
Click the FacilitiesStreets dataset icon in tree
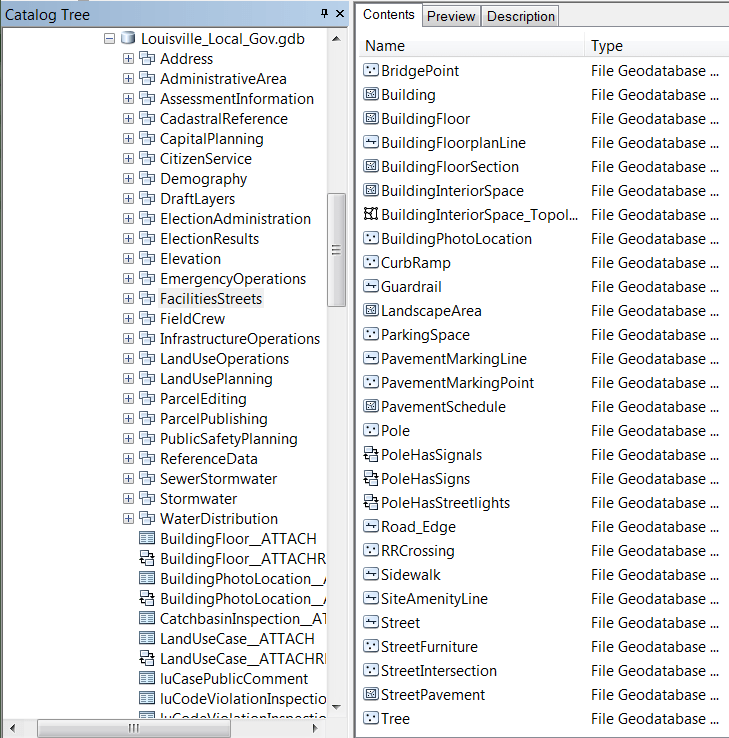(x=147, y=298)
